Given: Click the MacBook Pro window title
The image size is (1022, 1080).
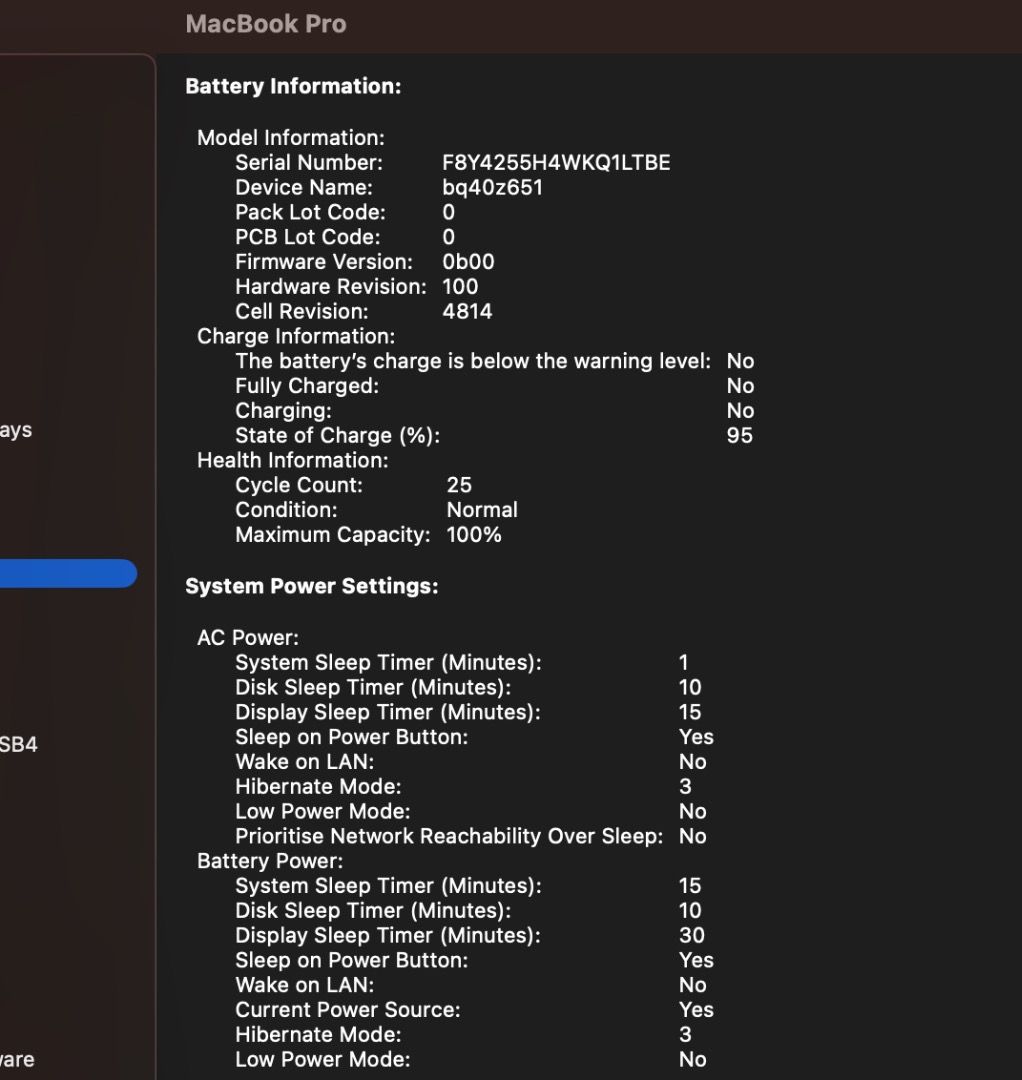Looking at the screenshot, I should click(266, 24).
